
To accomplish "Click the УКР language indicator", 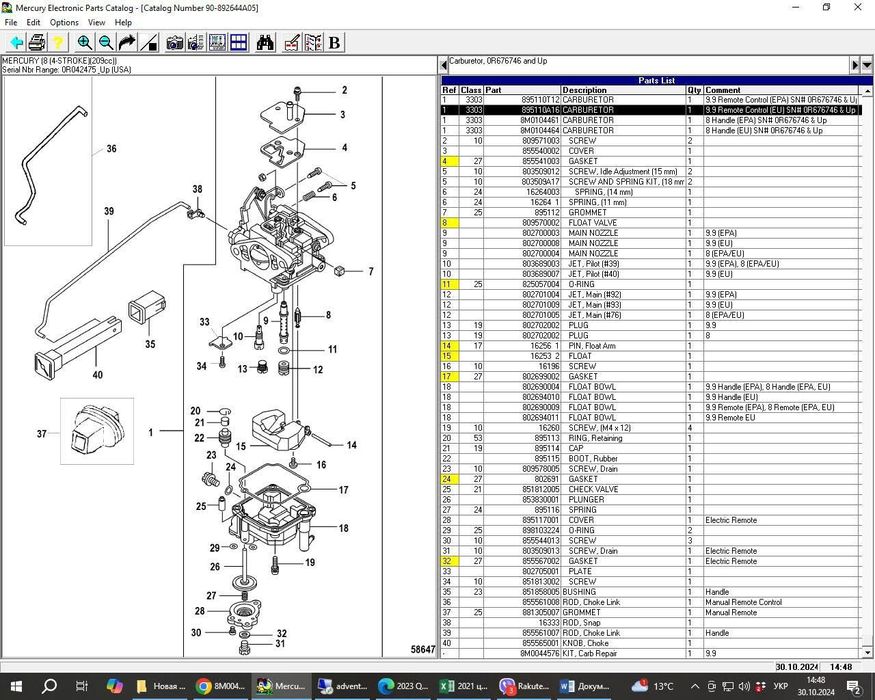I will pyautogui.click(x=781, y=686).
